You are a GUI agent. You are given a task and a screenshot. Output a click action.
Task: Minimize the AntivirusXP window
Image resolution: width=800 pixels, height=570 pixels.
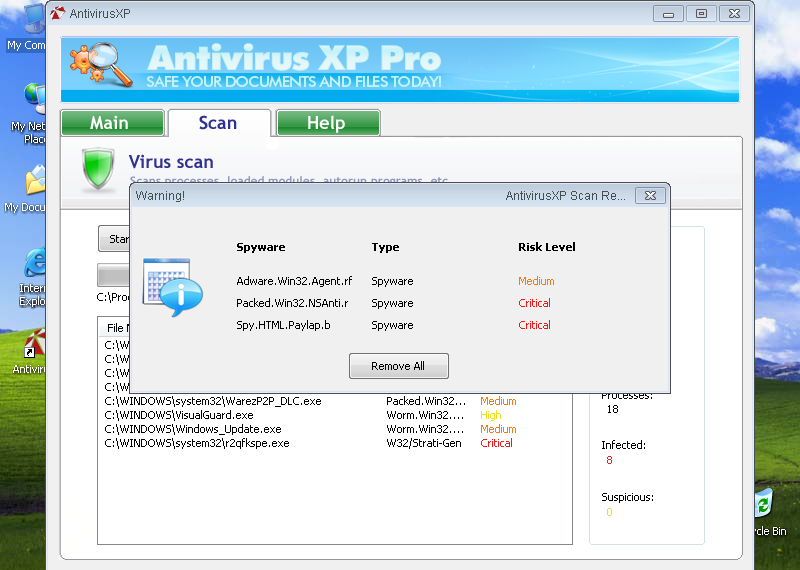(x=668, y=14)
